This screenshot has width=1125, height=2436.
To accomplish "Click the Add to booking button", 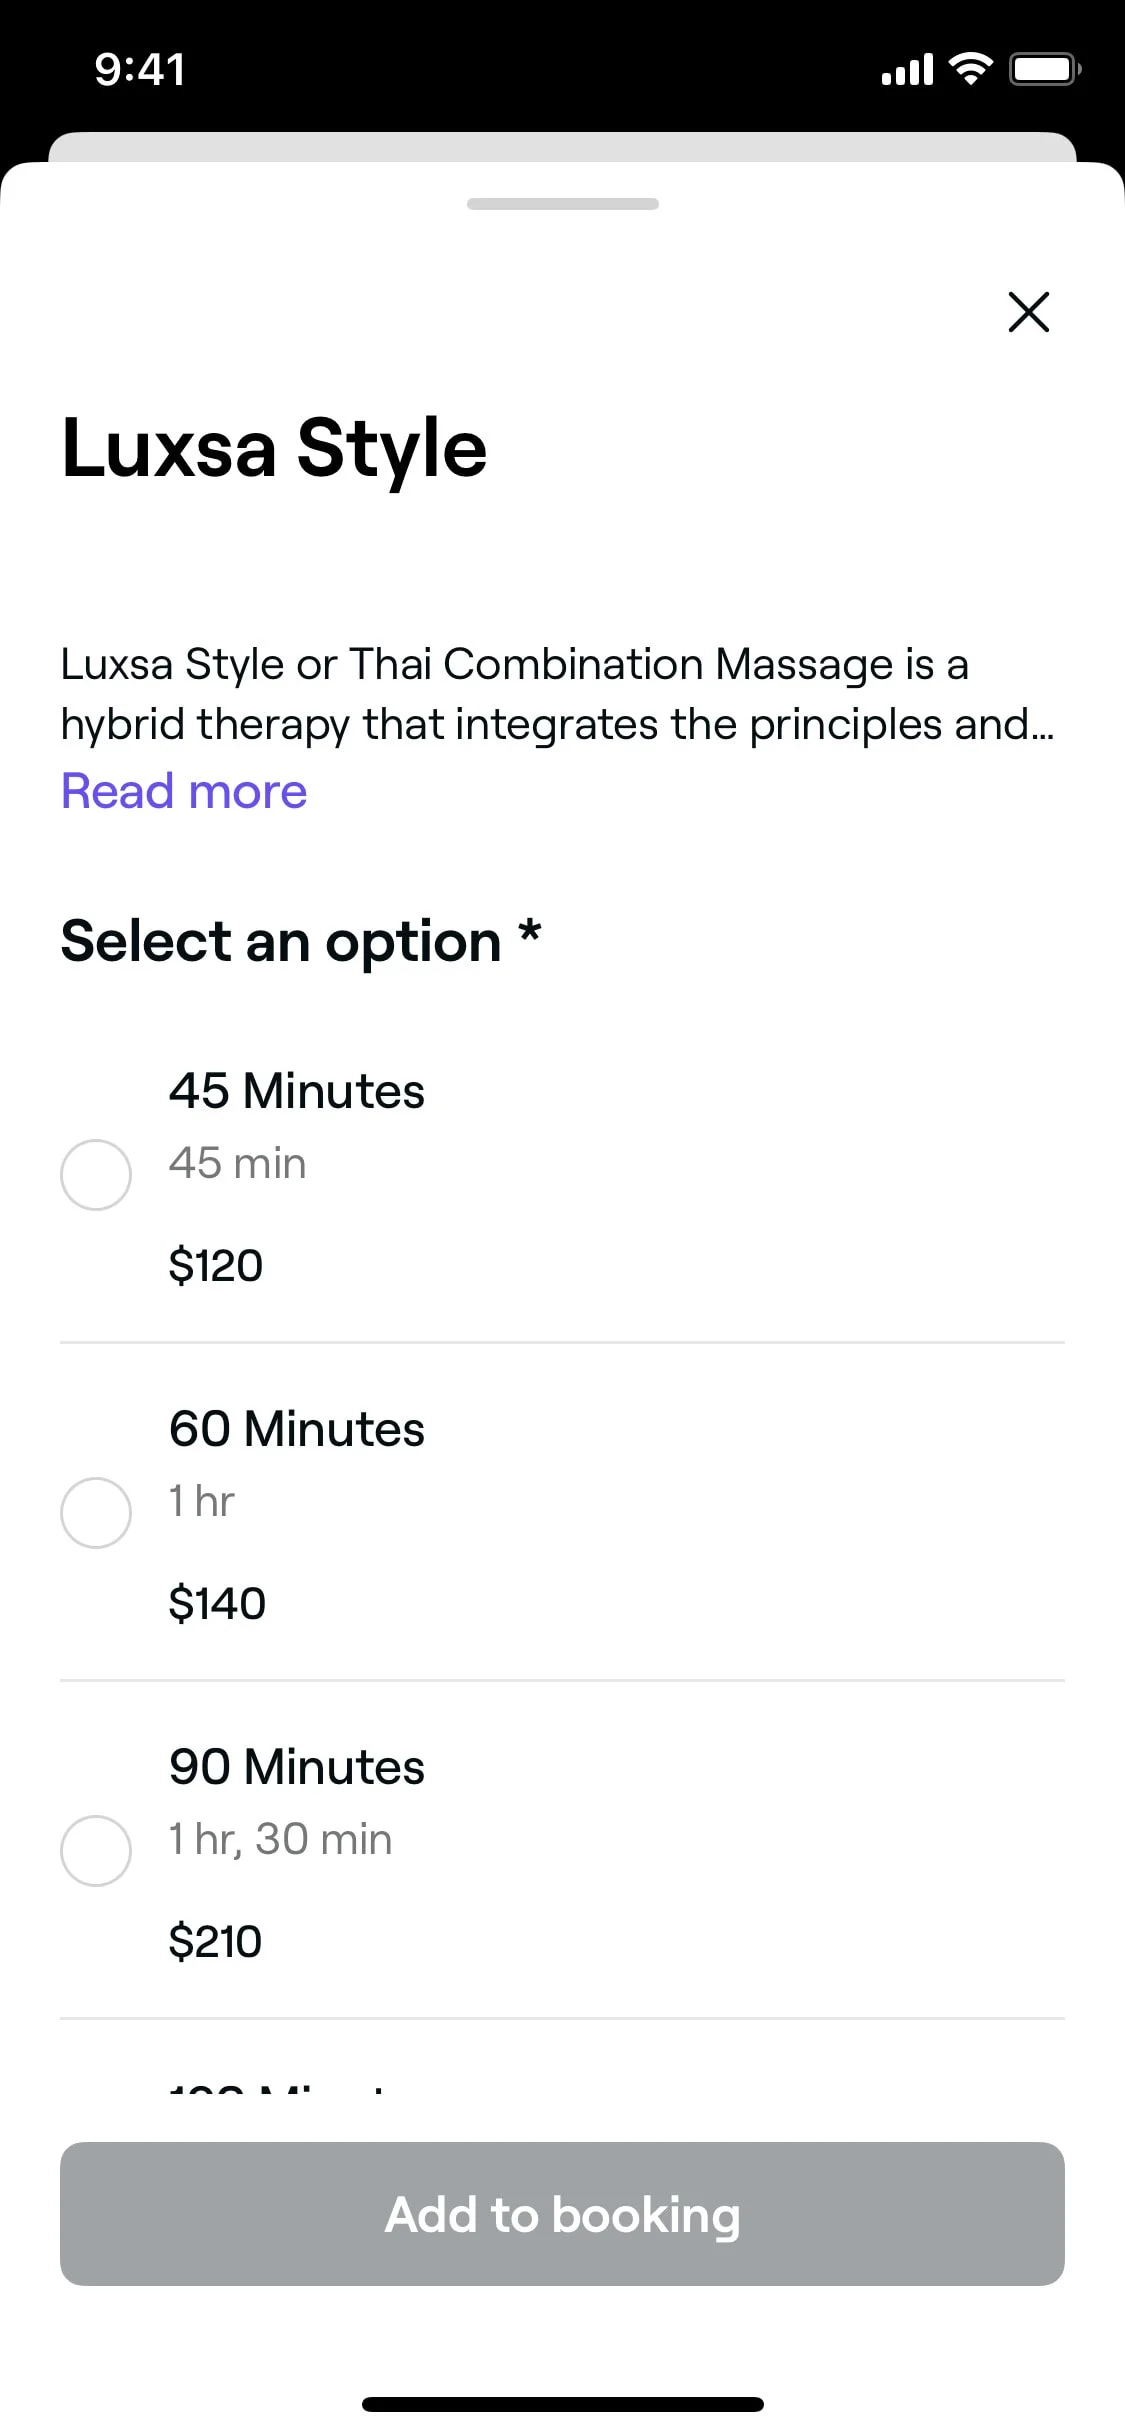I will [x=562, y=2213].
